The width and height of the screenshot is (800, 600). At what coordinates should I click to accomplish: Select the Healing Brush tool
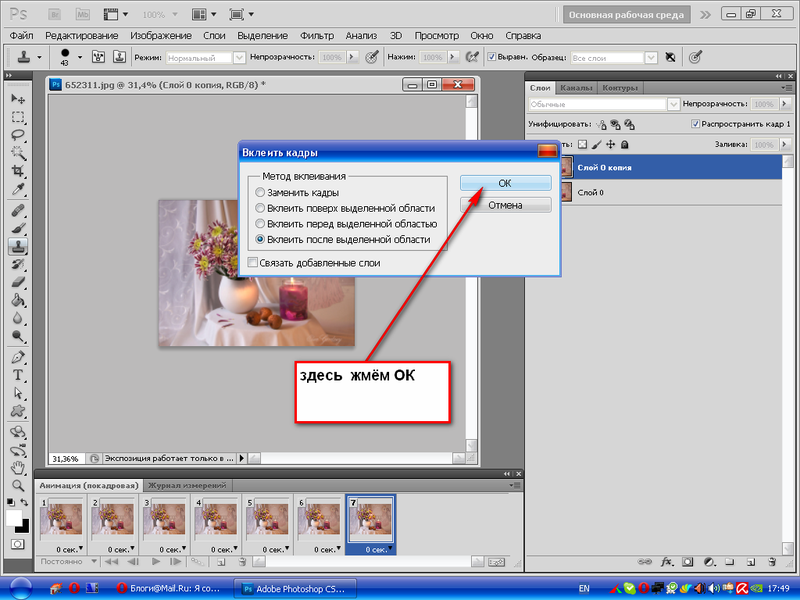[18, 210]
